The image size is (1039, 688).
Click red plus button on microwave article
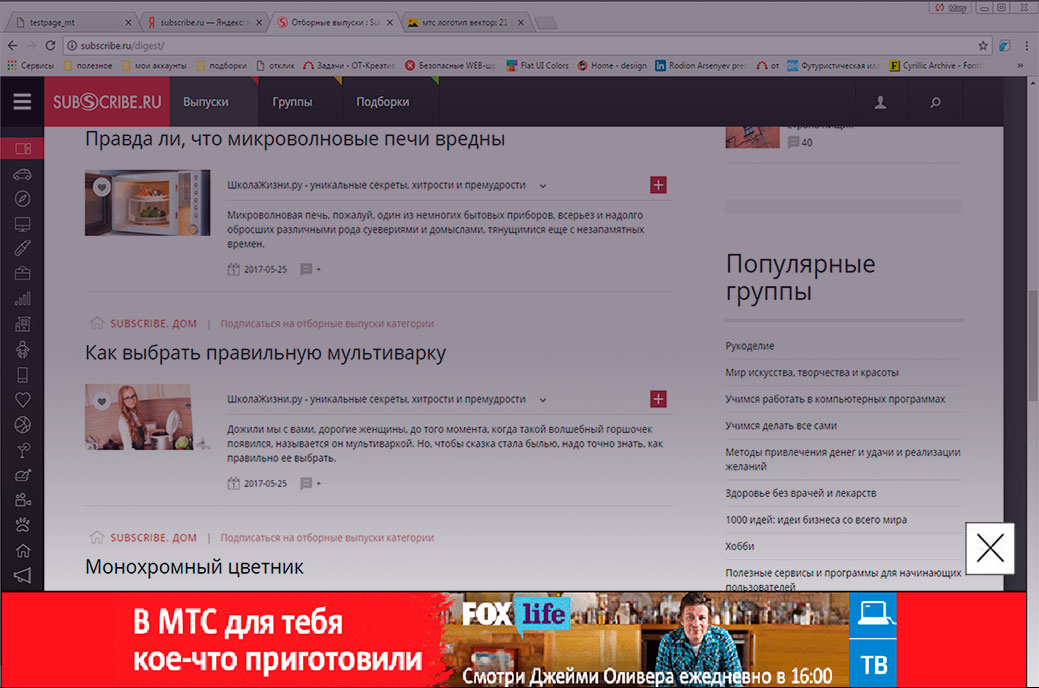658,185
